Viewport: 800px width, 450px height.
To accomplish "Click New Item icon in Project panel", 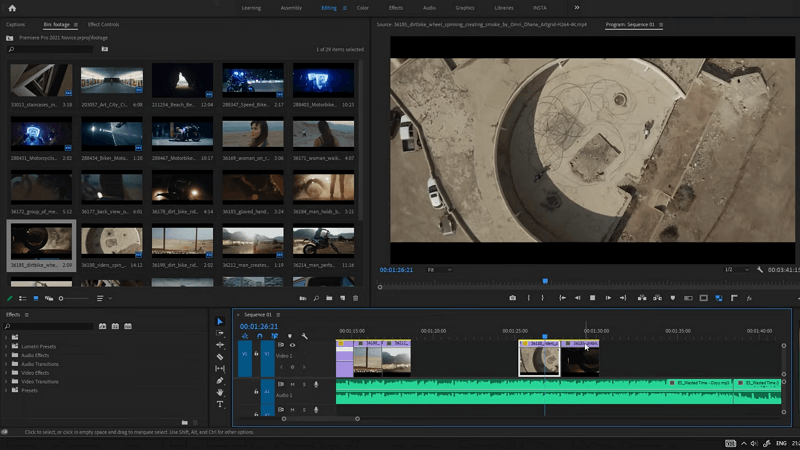I will click(342, 298).
